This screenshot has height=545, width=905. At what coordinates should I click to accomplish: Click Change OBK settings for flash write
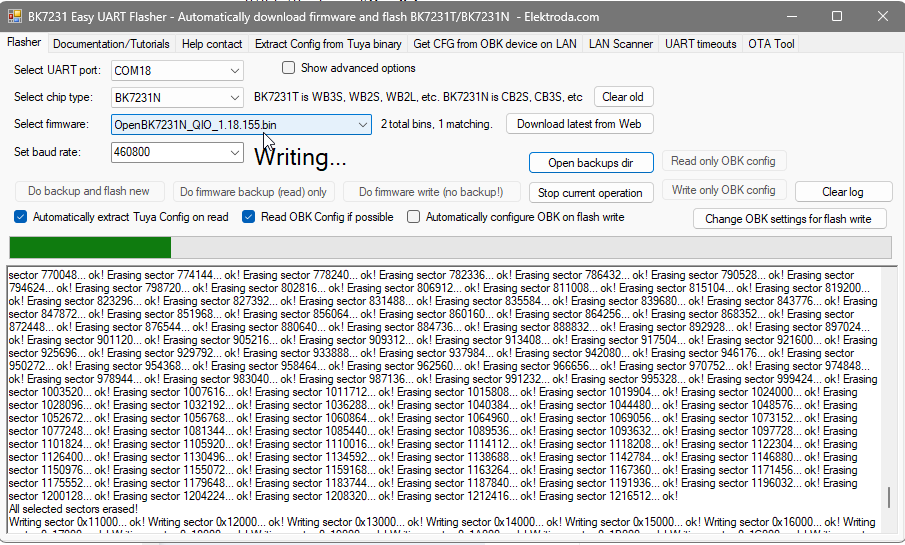tap(789, 219)
